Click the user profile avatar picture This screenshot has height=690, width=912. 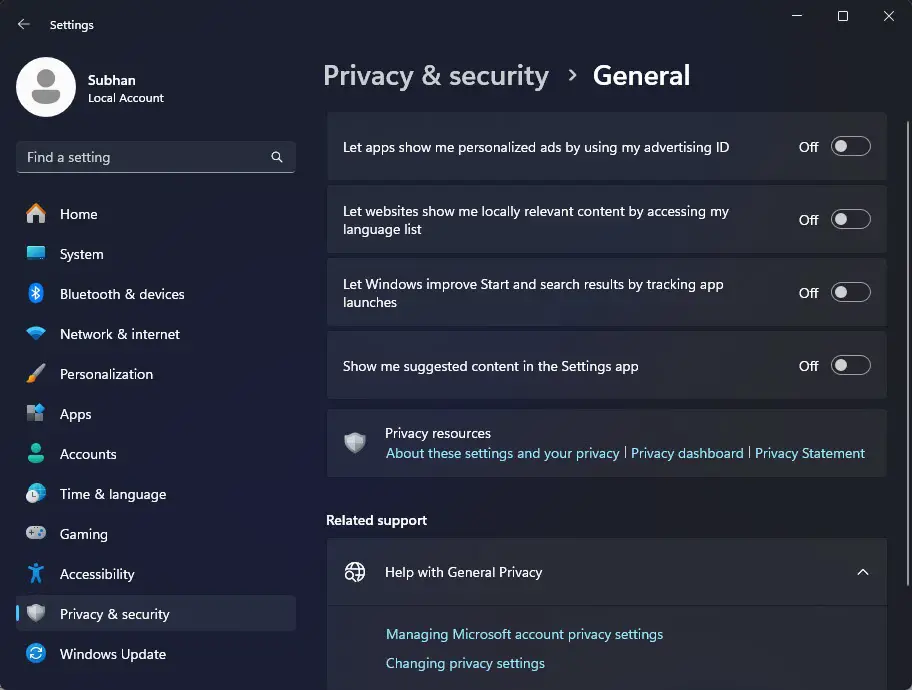(x=46, y=87)
